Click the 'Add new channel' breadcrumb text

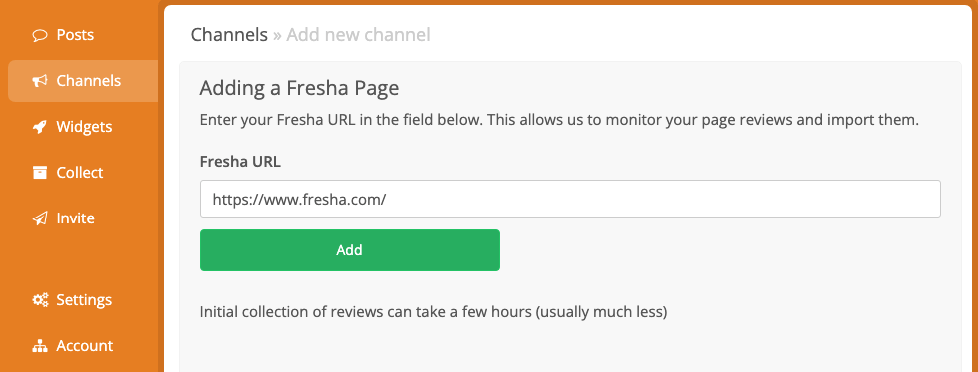(x=359, y=34)
